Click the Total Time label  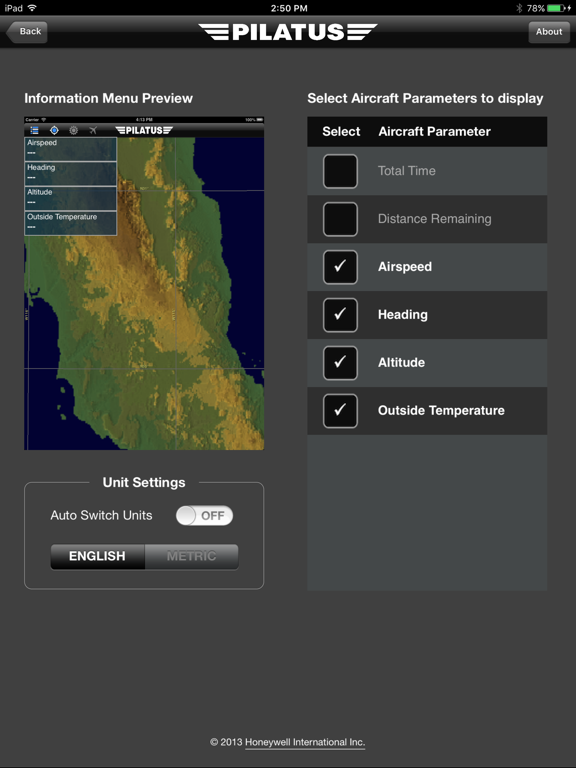[x=407, y=171]
